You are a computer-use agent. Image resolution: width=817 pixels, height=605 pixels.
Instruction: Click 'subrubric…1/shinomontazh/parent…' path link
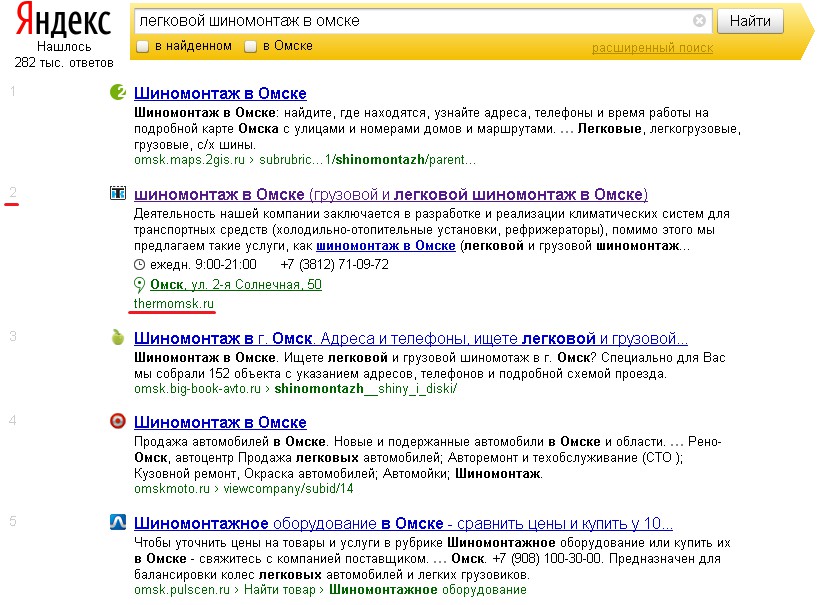(x=367, y=159)
